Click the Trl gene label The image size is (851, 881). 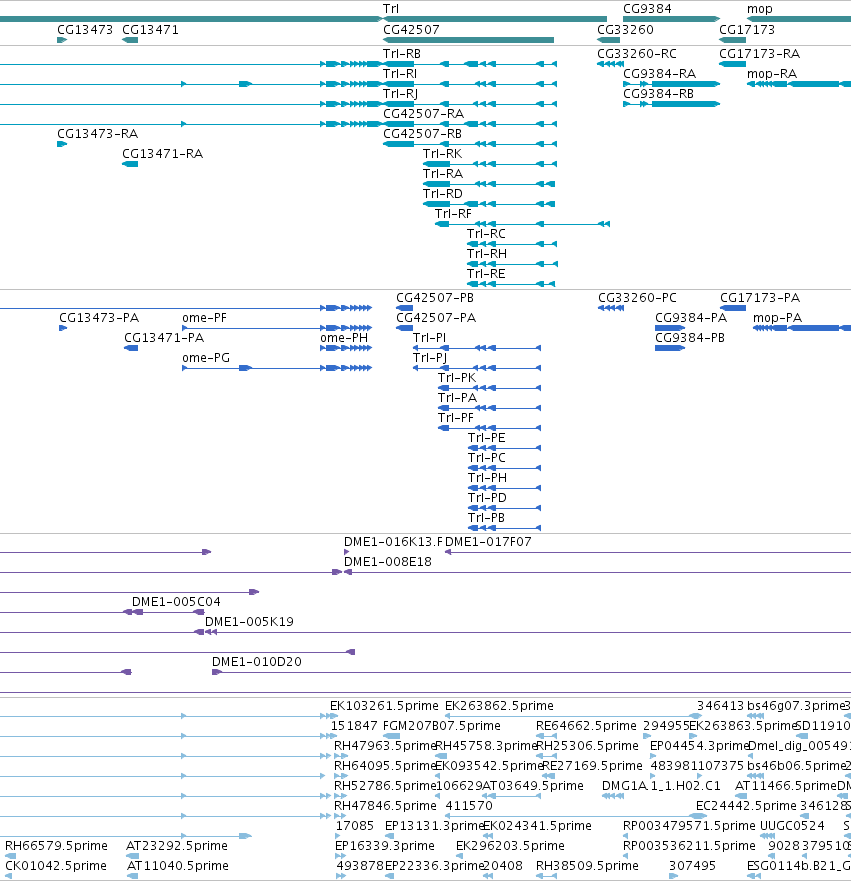[390, 8]
